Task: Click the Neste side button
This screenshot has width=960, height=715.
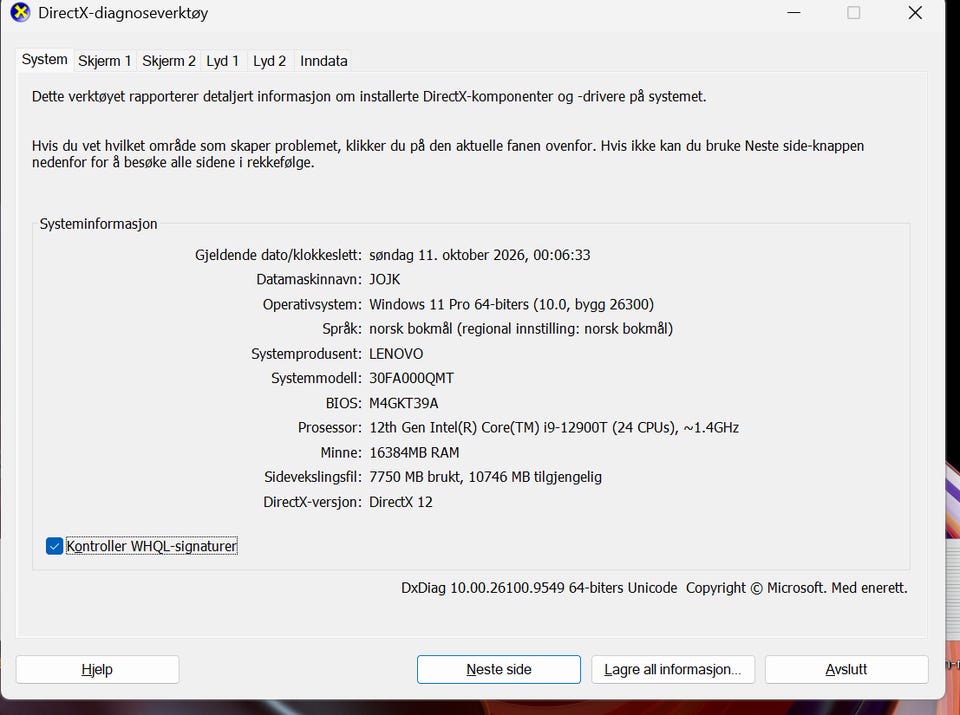Action: click(x=499, y=670)
